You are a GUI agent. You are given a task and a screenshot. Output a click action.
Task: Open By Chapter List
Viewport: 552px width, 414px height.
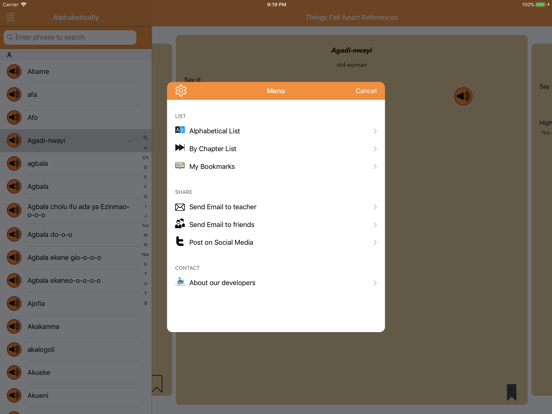click(x=276, y=149)
